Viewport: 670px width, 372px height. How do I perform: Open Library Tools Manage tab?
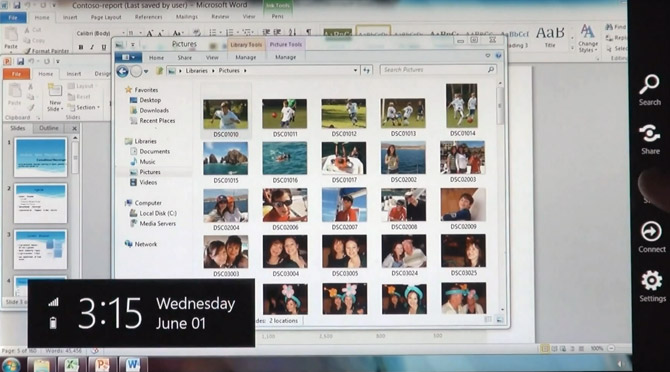(246, 57)
